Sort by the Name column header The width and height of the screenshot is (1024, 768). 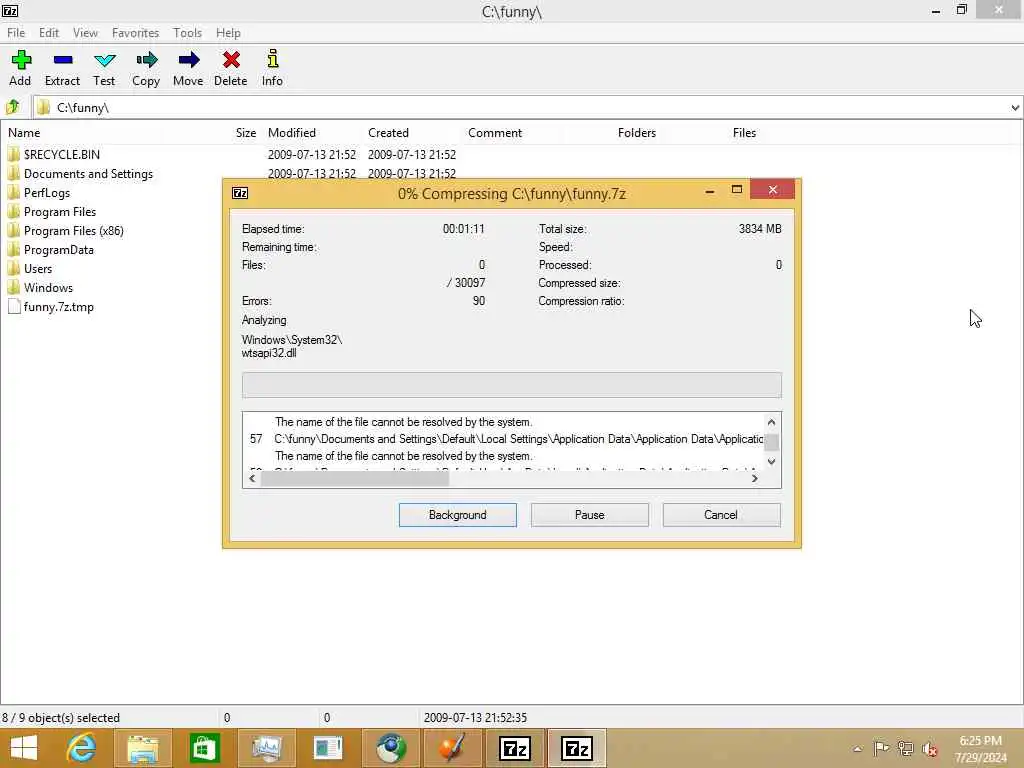pos(24,133)
